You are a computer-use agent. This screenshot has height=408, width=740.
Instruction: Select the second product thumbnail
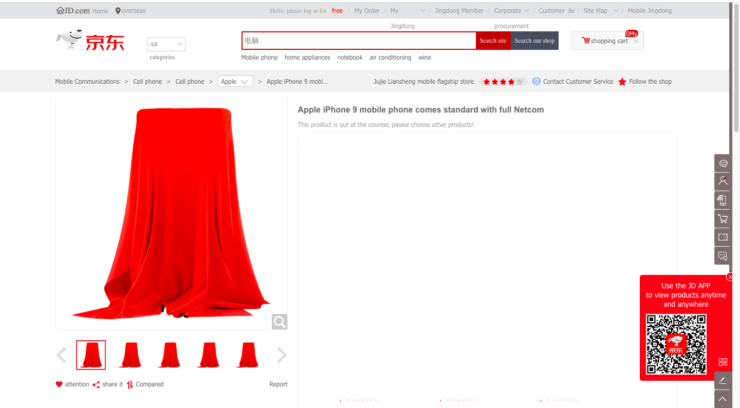tap(131, 355)
